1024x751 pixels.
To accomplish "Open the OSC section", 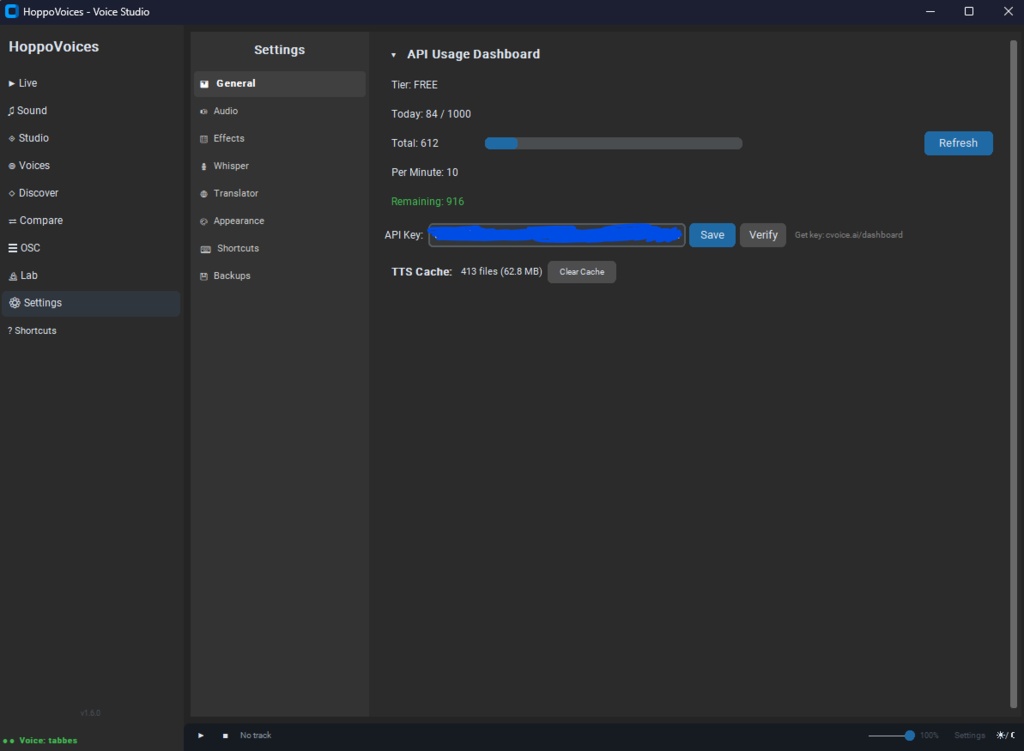I will pyautogui.click(x=91, y=248).
